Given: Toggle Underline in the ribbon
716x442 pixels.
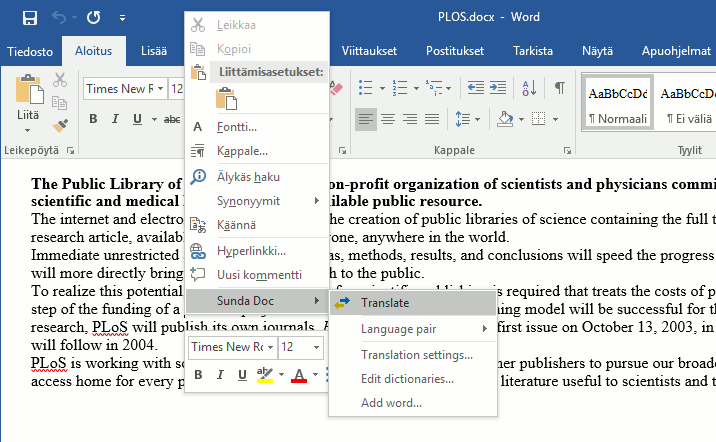Looking at the screenshot, I should point(137,119).
